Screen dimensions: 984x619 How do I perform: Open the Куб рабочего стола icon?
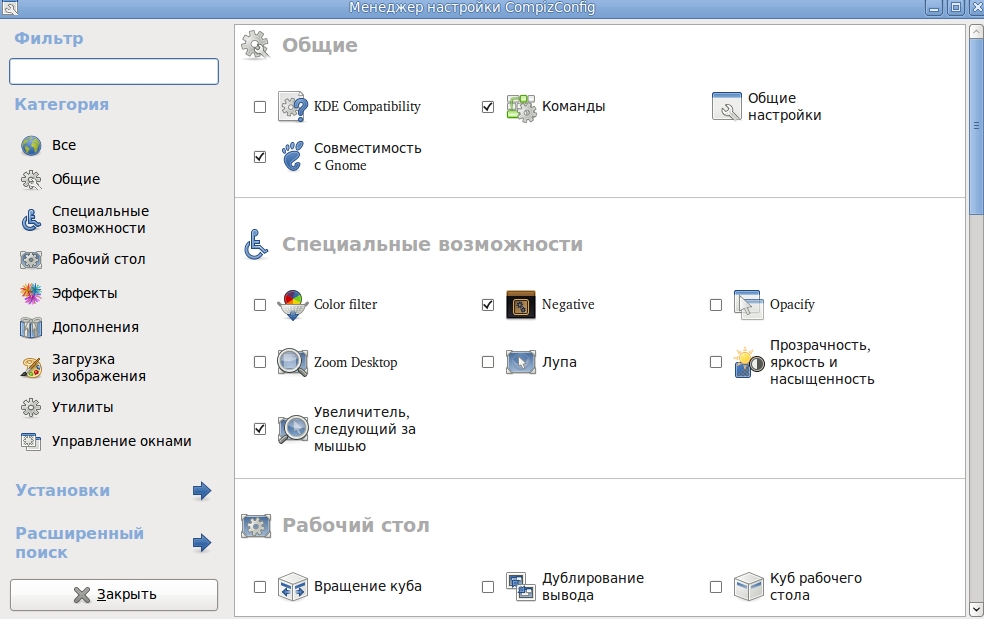pyautogui.click(x=749, y=587)
